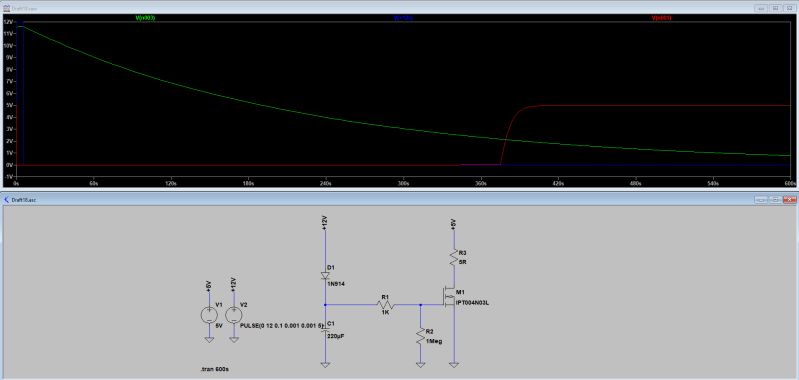Viewport: 799px width, 380px height.
Task: Click the wire junction between D1 and C1
Action: tap(326, 305)
